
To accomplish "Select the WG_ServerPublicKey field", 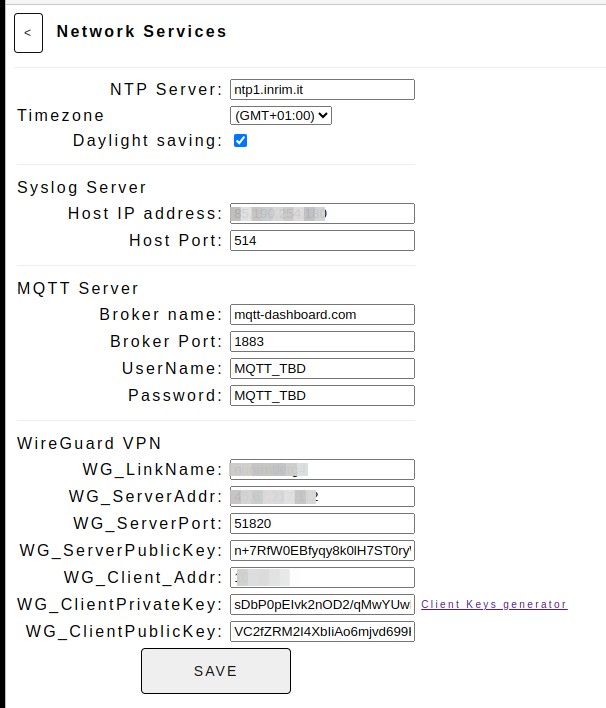I will pyautogui.click(x=322, y=550).
